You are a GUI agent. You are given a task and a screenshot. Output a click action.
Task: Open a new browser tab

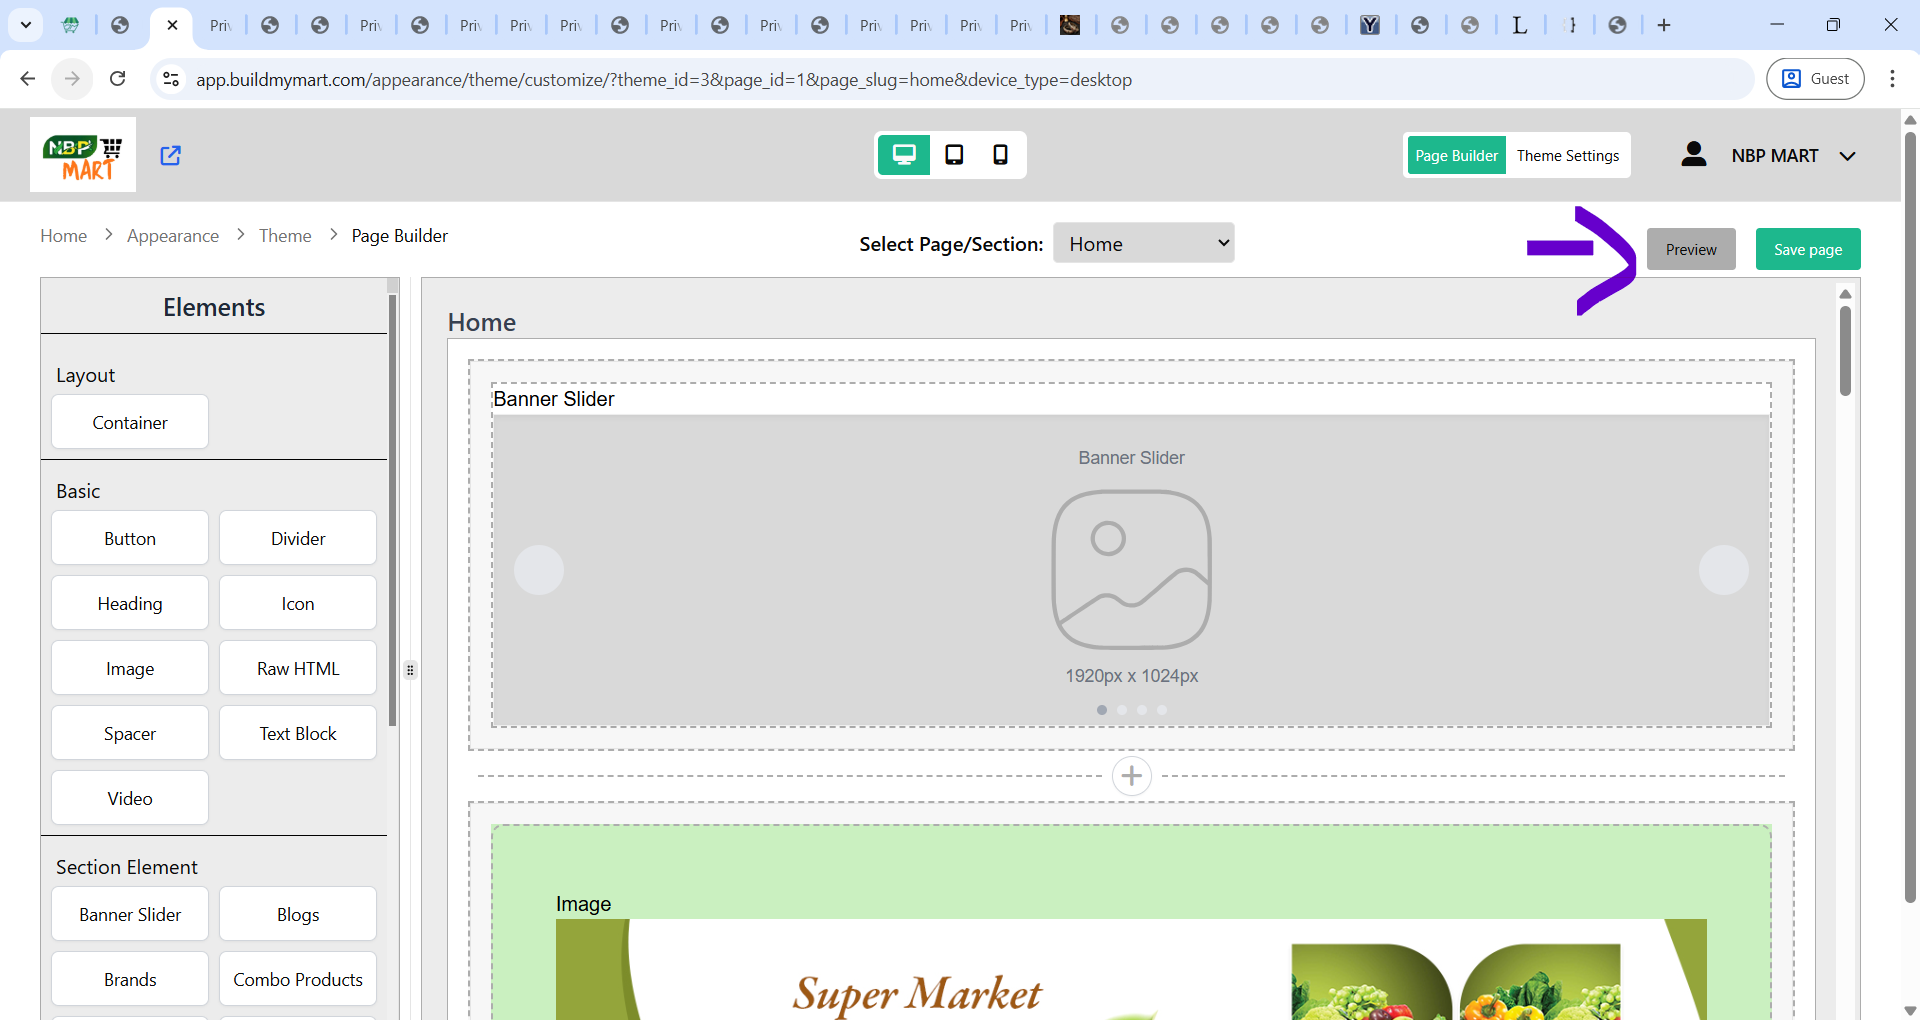(x=1664, y=25)
